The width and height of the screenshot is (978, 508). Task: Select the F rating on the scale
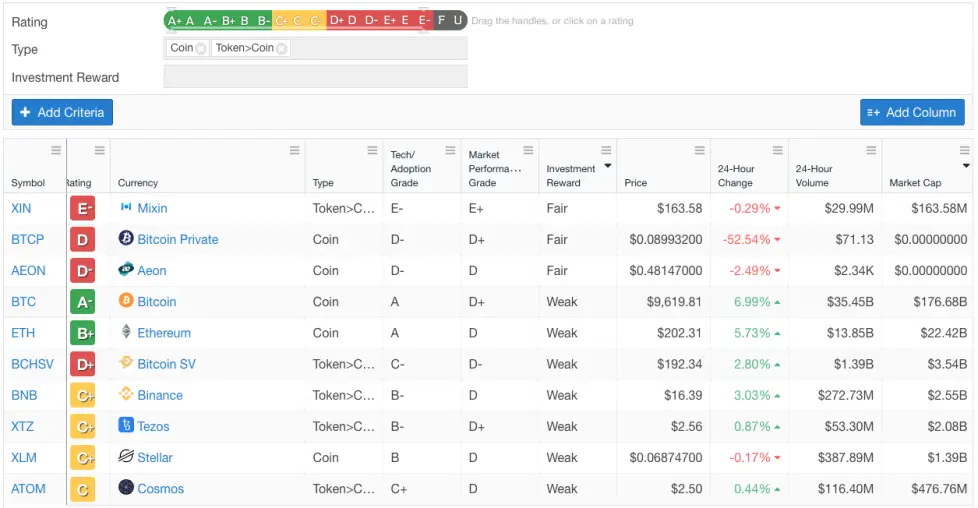click(x=442, y=21)
